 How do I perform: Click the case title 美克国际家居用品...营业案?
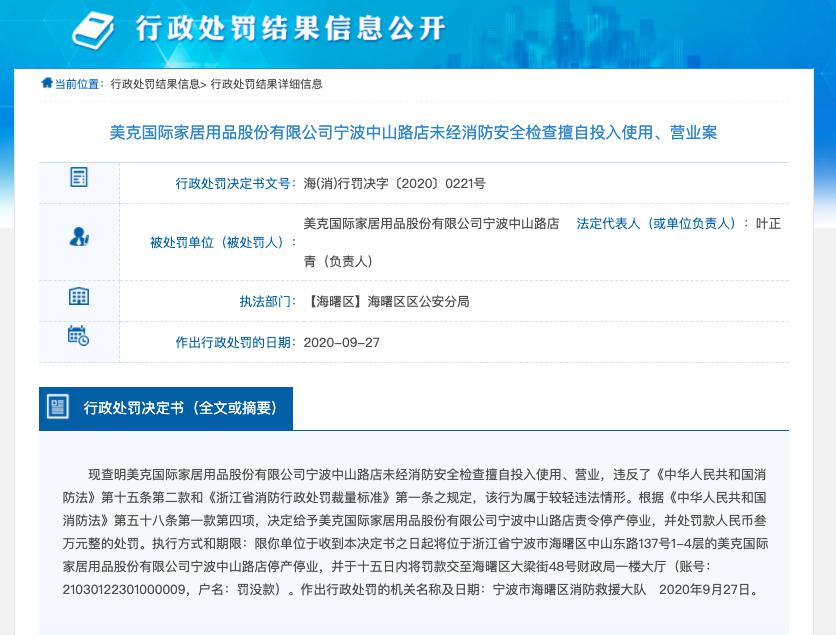point(413,132)
